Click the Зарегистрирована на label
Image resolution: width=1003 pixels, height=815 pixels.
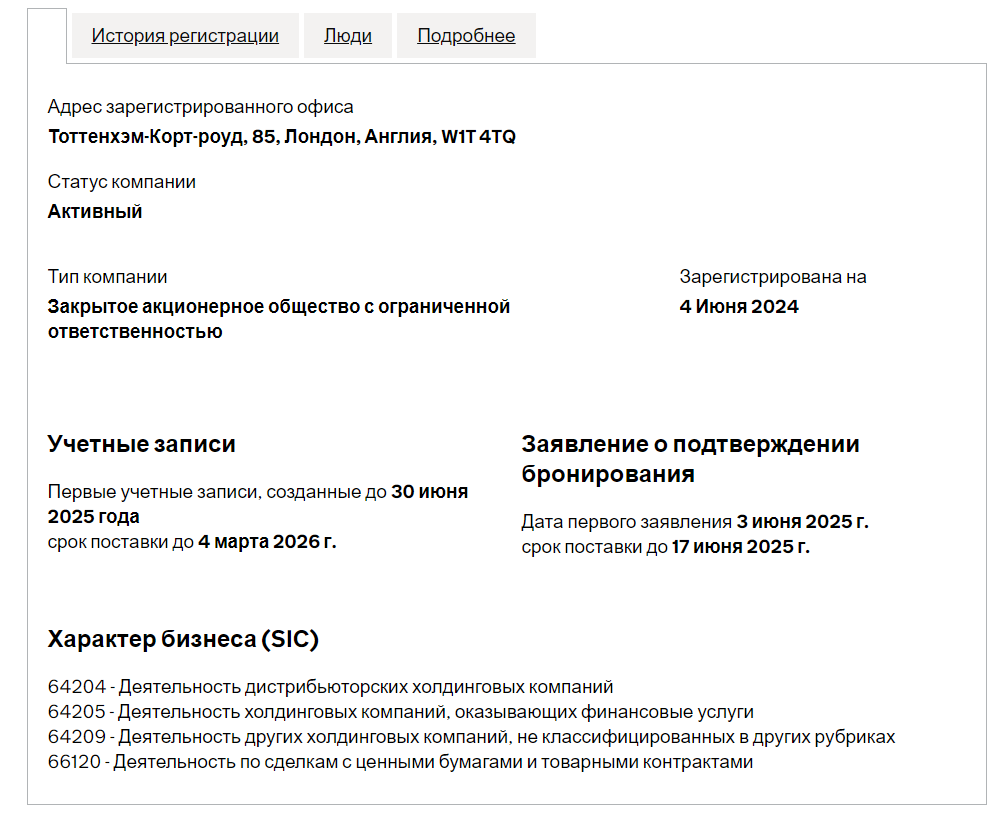773,277
